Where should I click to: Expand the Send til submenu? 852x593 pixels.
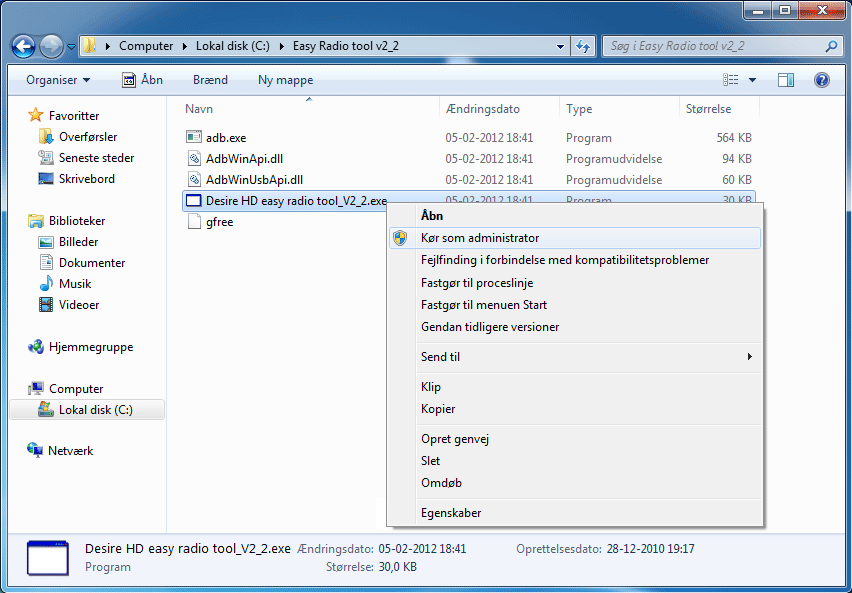point(575,357)
